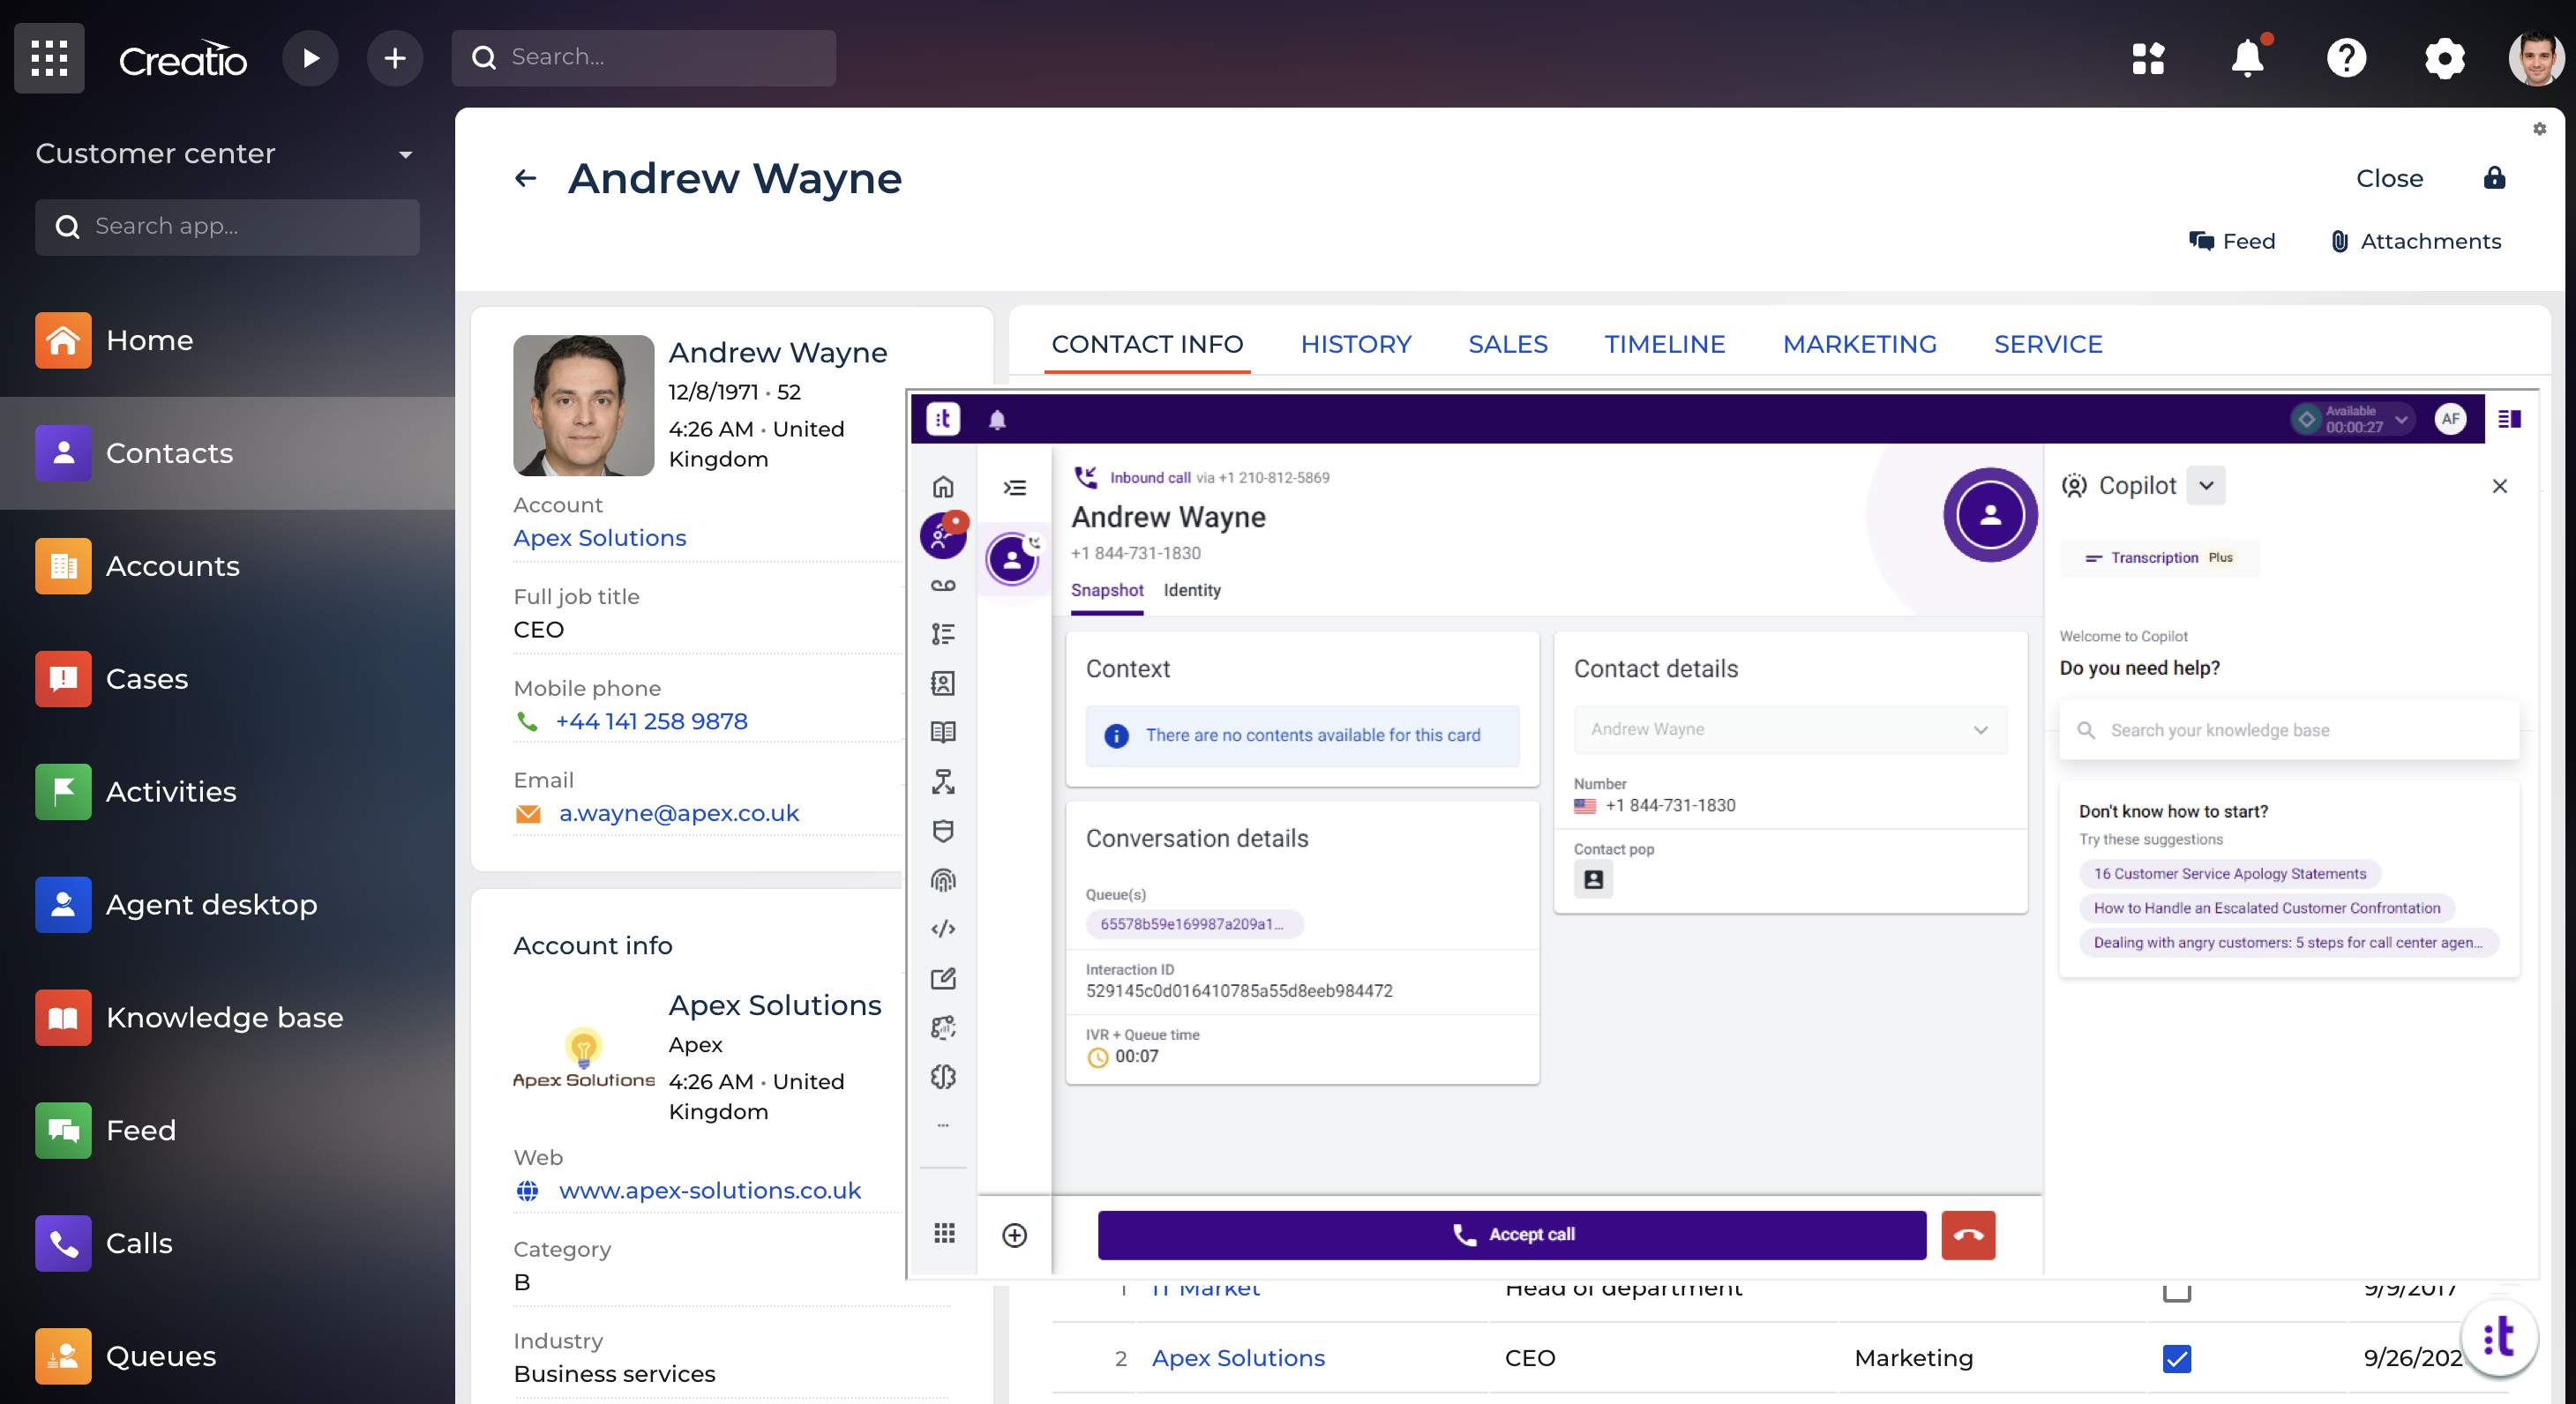The width and height of the screenshot is (2576, 1404).
Task: Expand the Copilot chevron dropdown
Action: coord(2205,486)
